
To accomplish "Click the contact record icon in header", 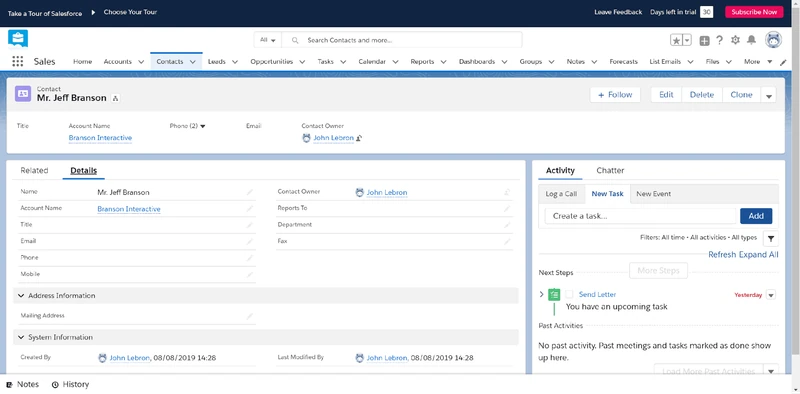I will point(23,94).
